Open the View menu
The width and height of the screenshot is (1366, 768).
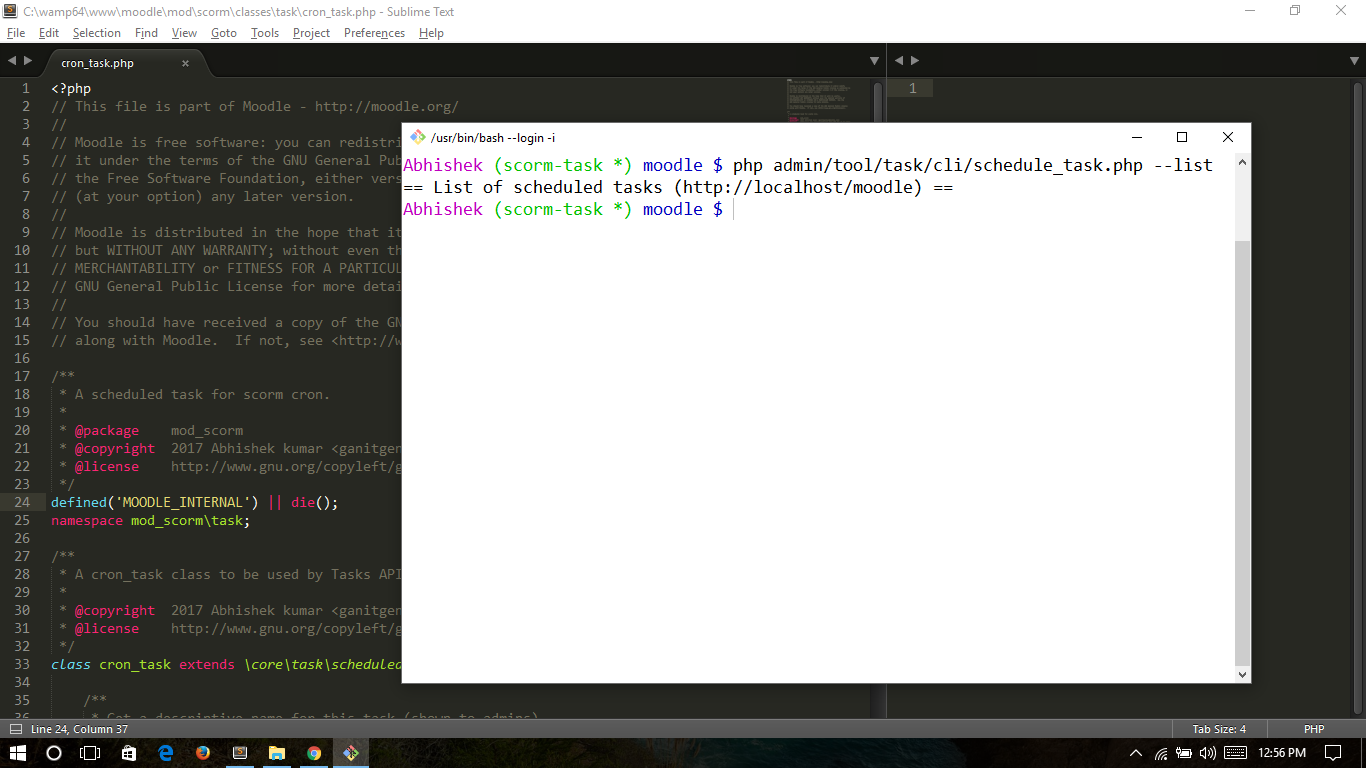184,33
